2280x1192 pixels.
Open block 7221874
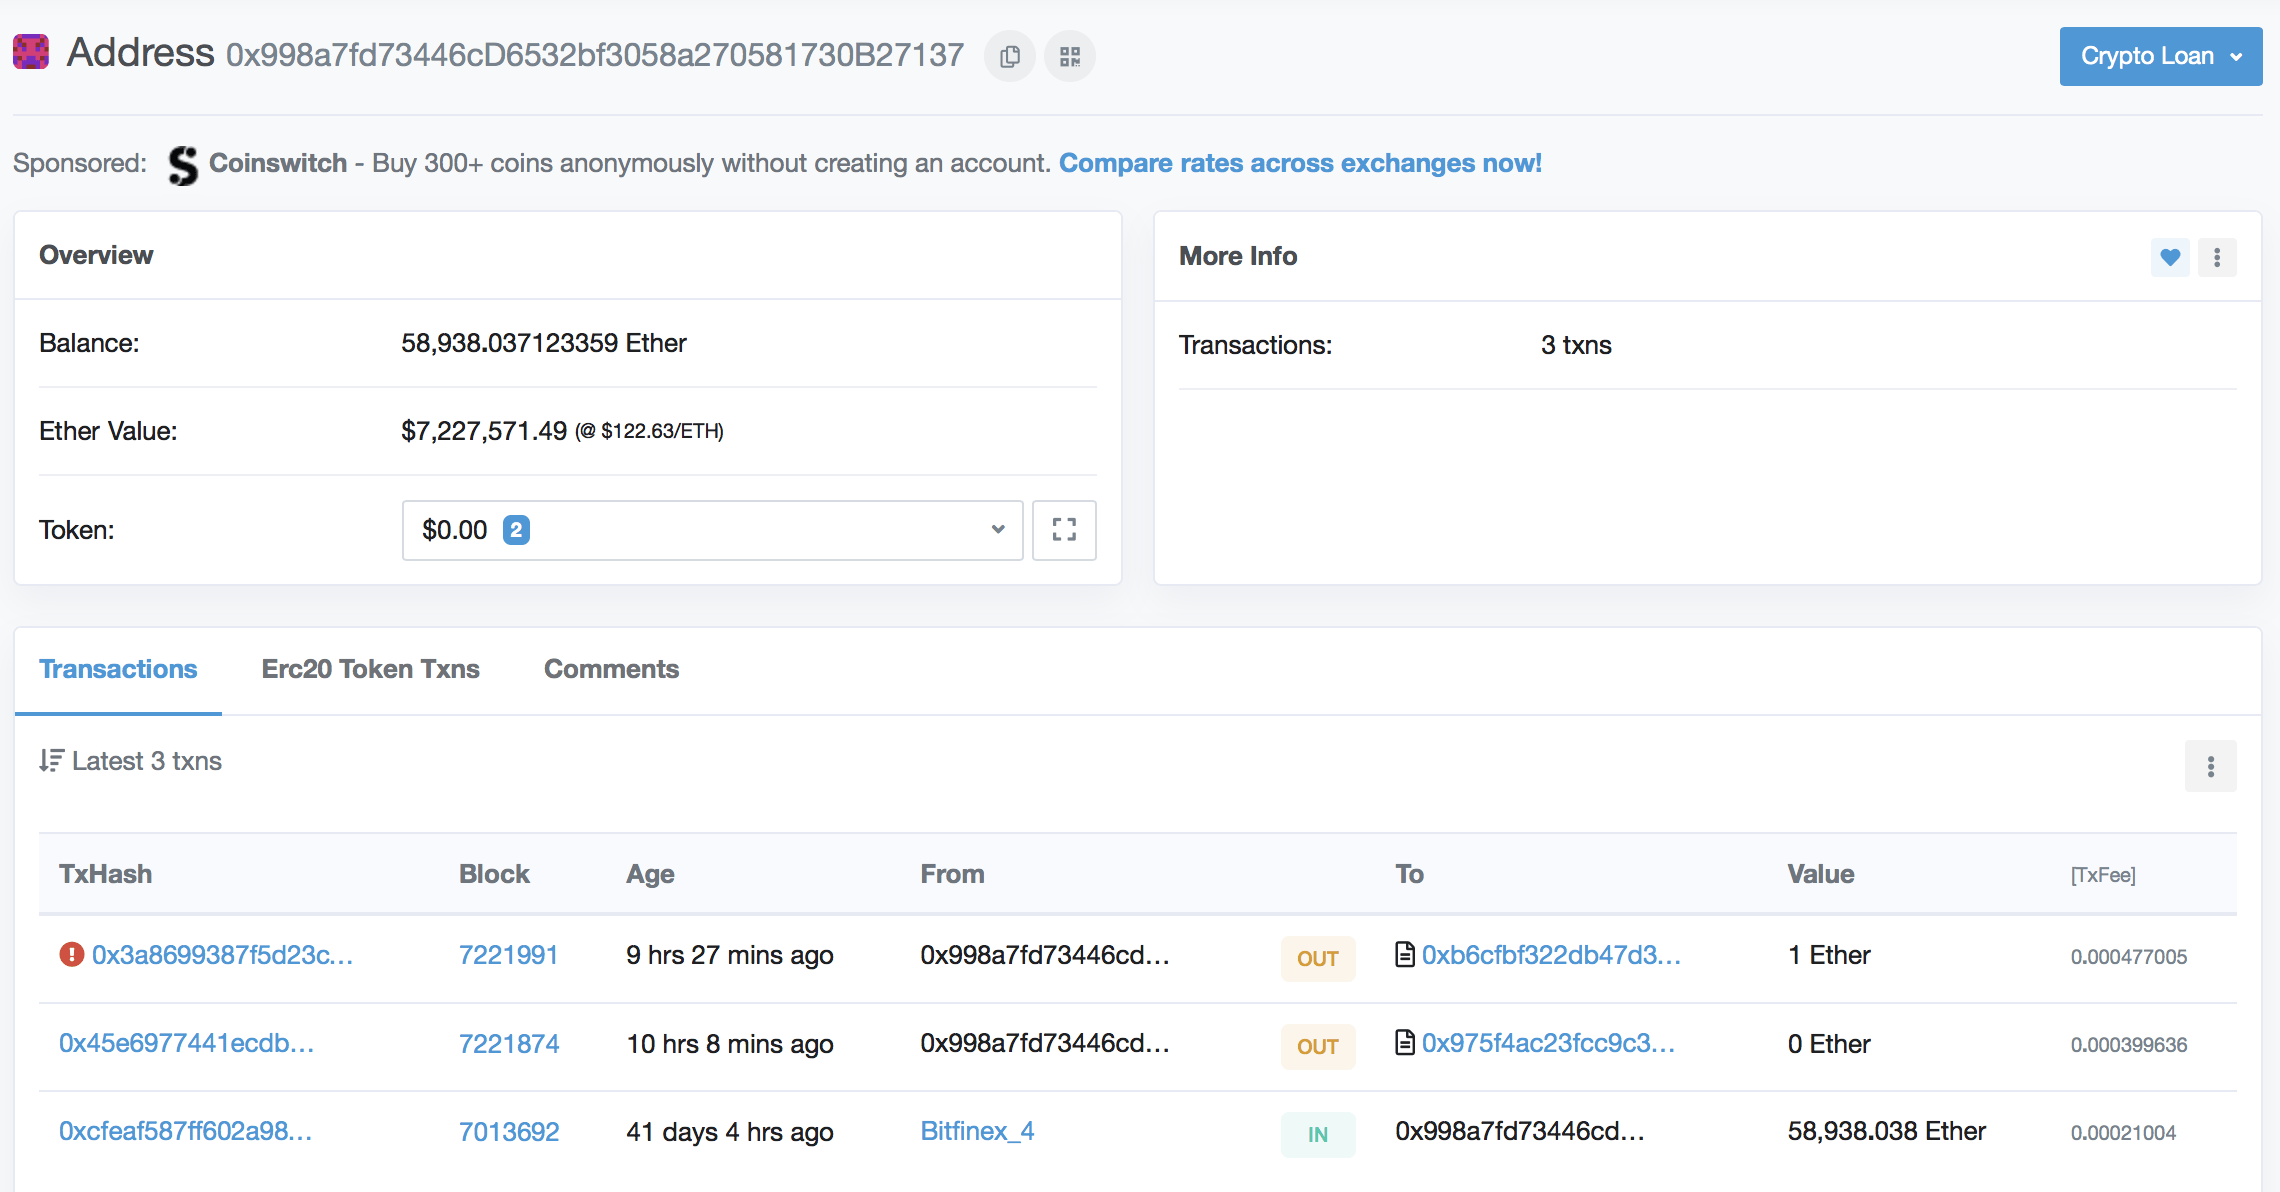(509, 1043)
